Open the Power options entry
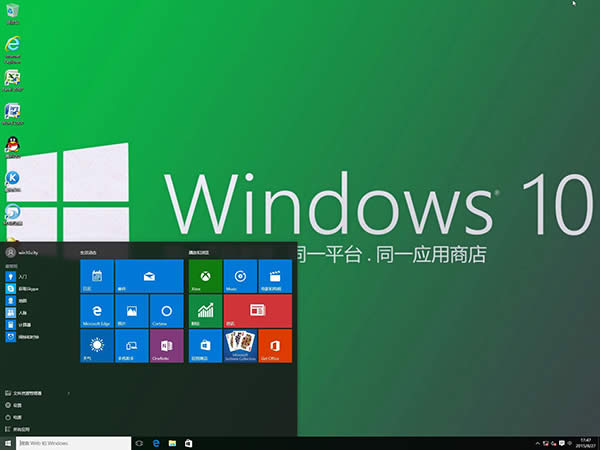Screen dimensions: 600x450 [x=18, y=416]
